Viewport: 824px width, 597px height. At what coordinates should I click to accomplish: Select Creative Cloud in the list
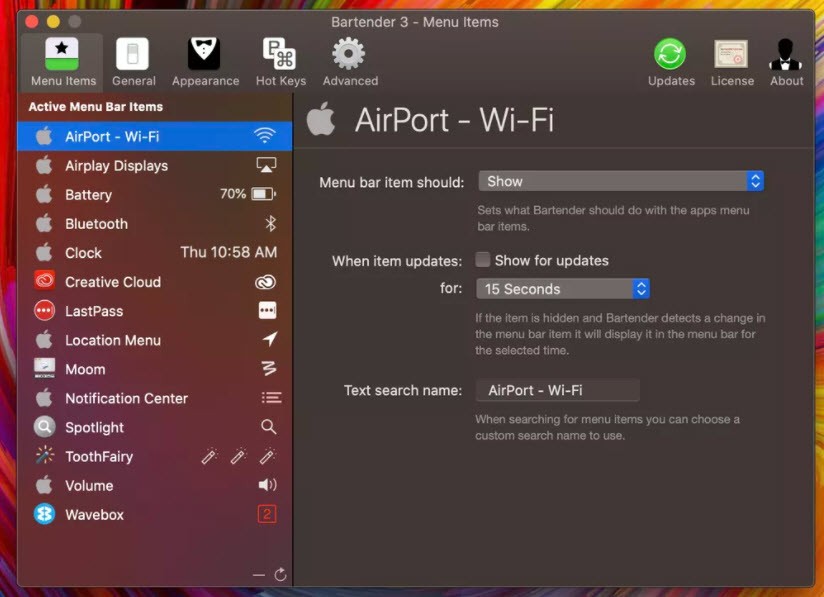click(154, 282)
